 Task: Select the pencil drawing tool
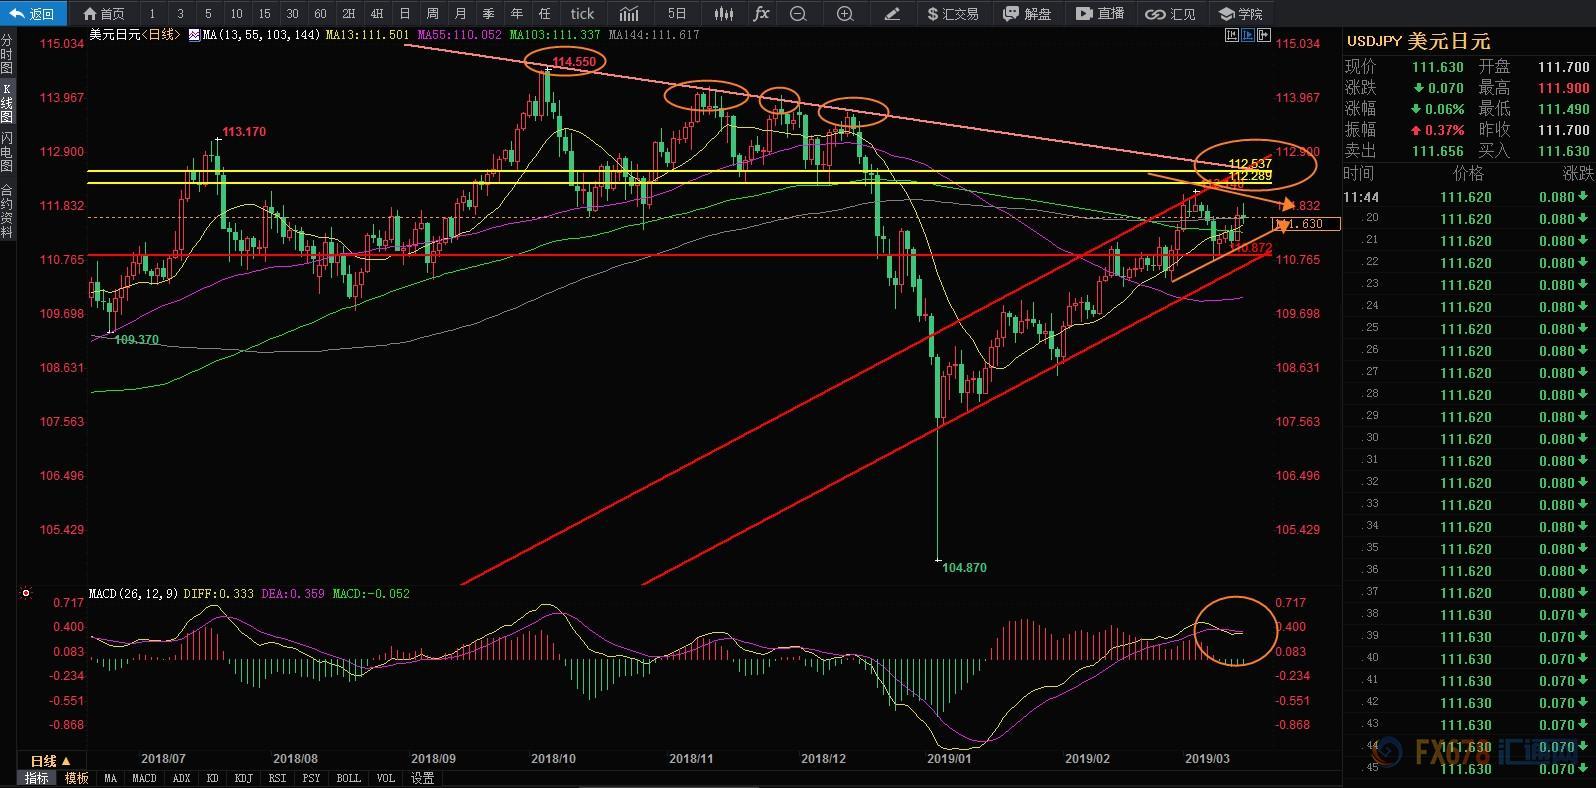892,13
